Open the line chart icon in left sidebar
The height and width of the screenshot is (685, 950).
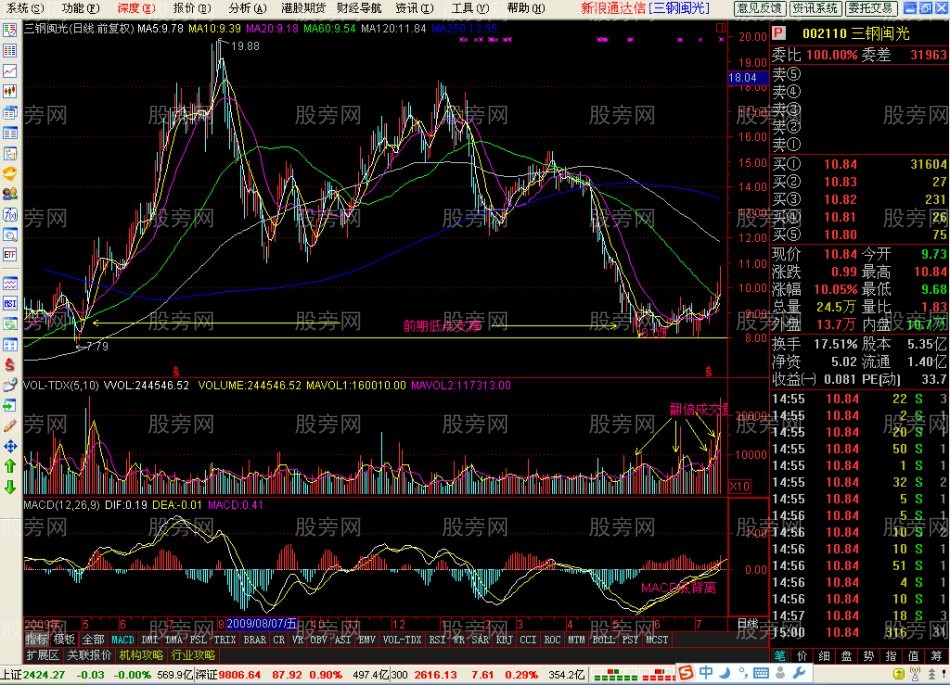pos(10,71)
